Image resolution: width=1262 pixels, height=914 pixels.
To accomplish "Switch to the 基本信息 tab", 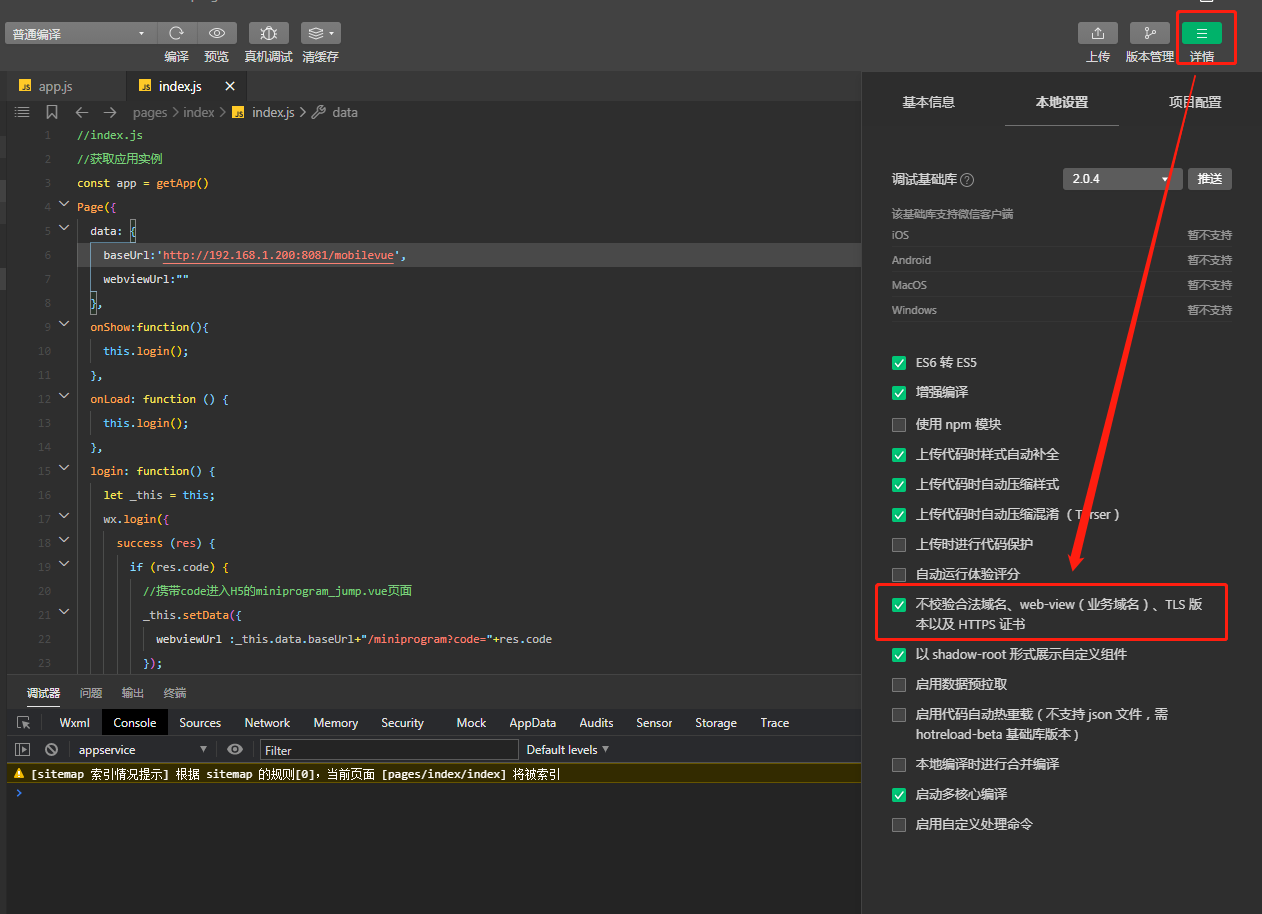I will click(928, 102).
